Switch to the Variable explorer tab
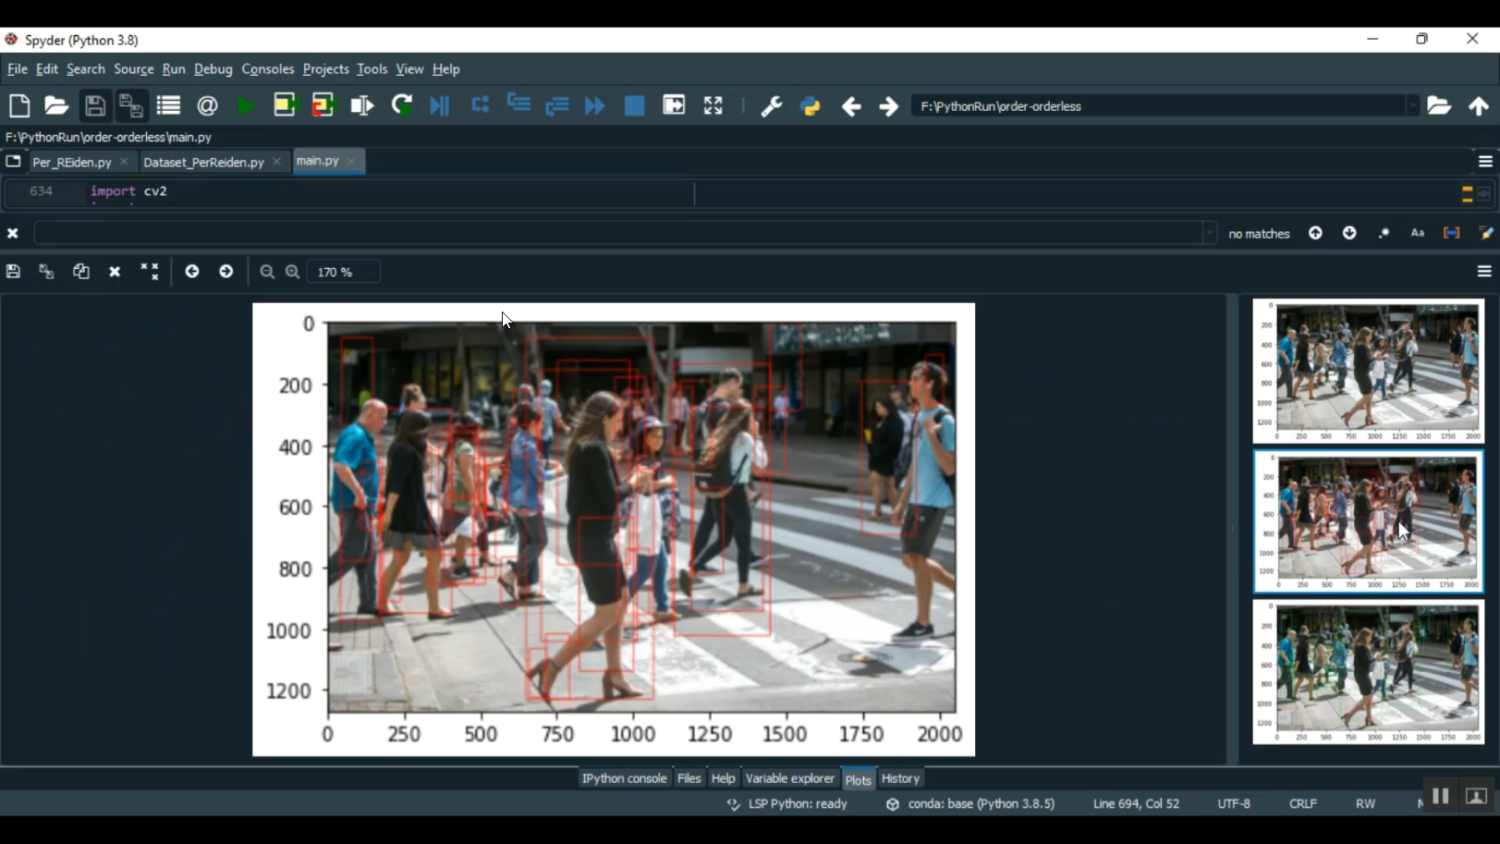Screen dimensions: 1500x844 (790, 778)
